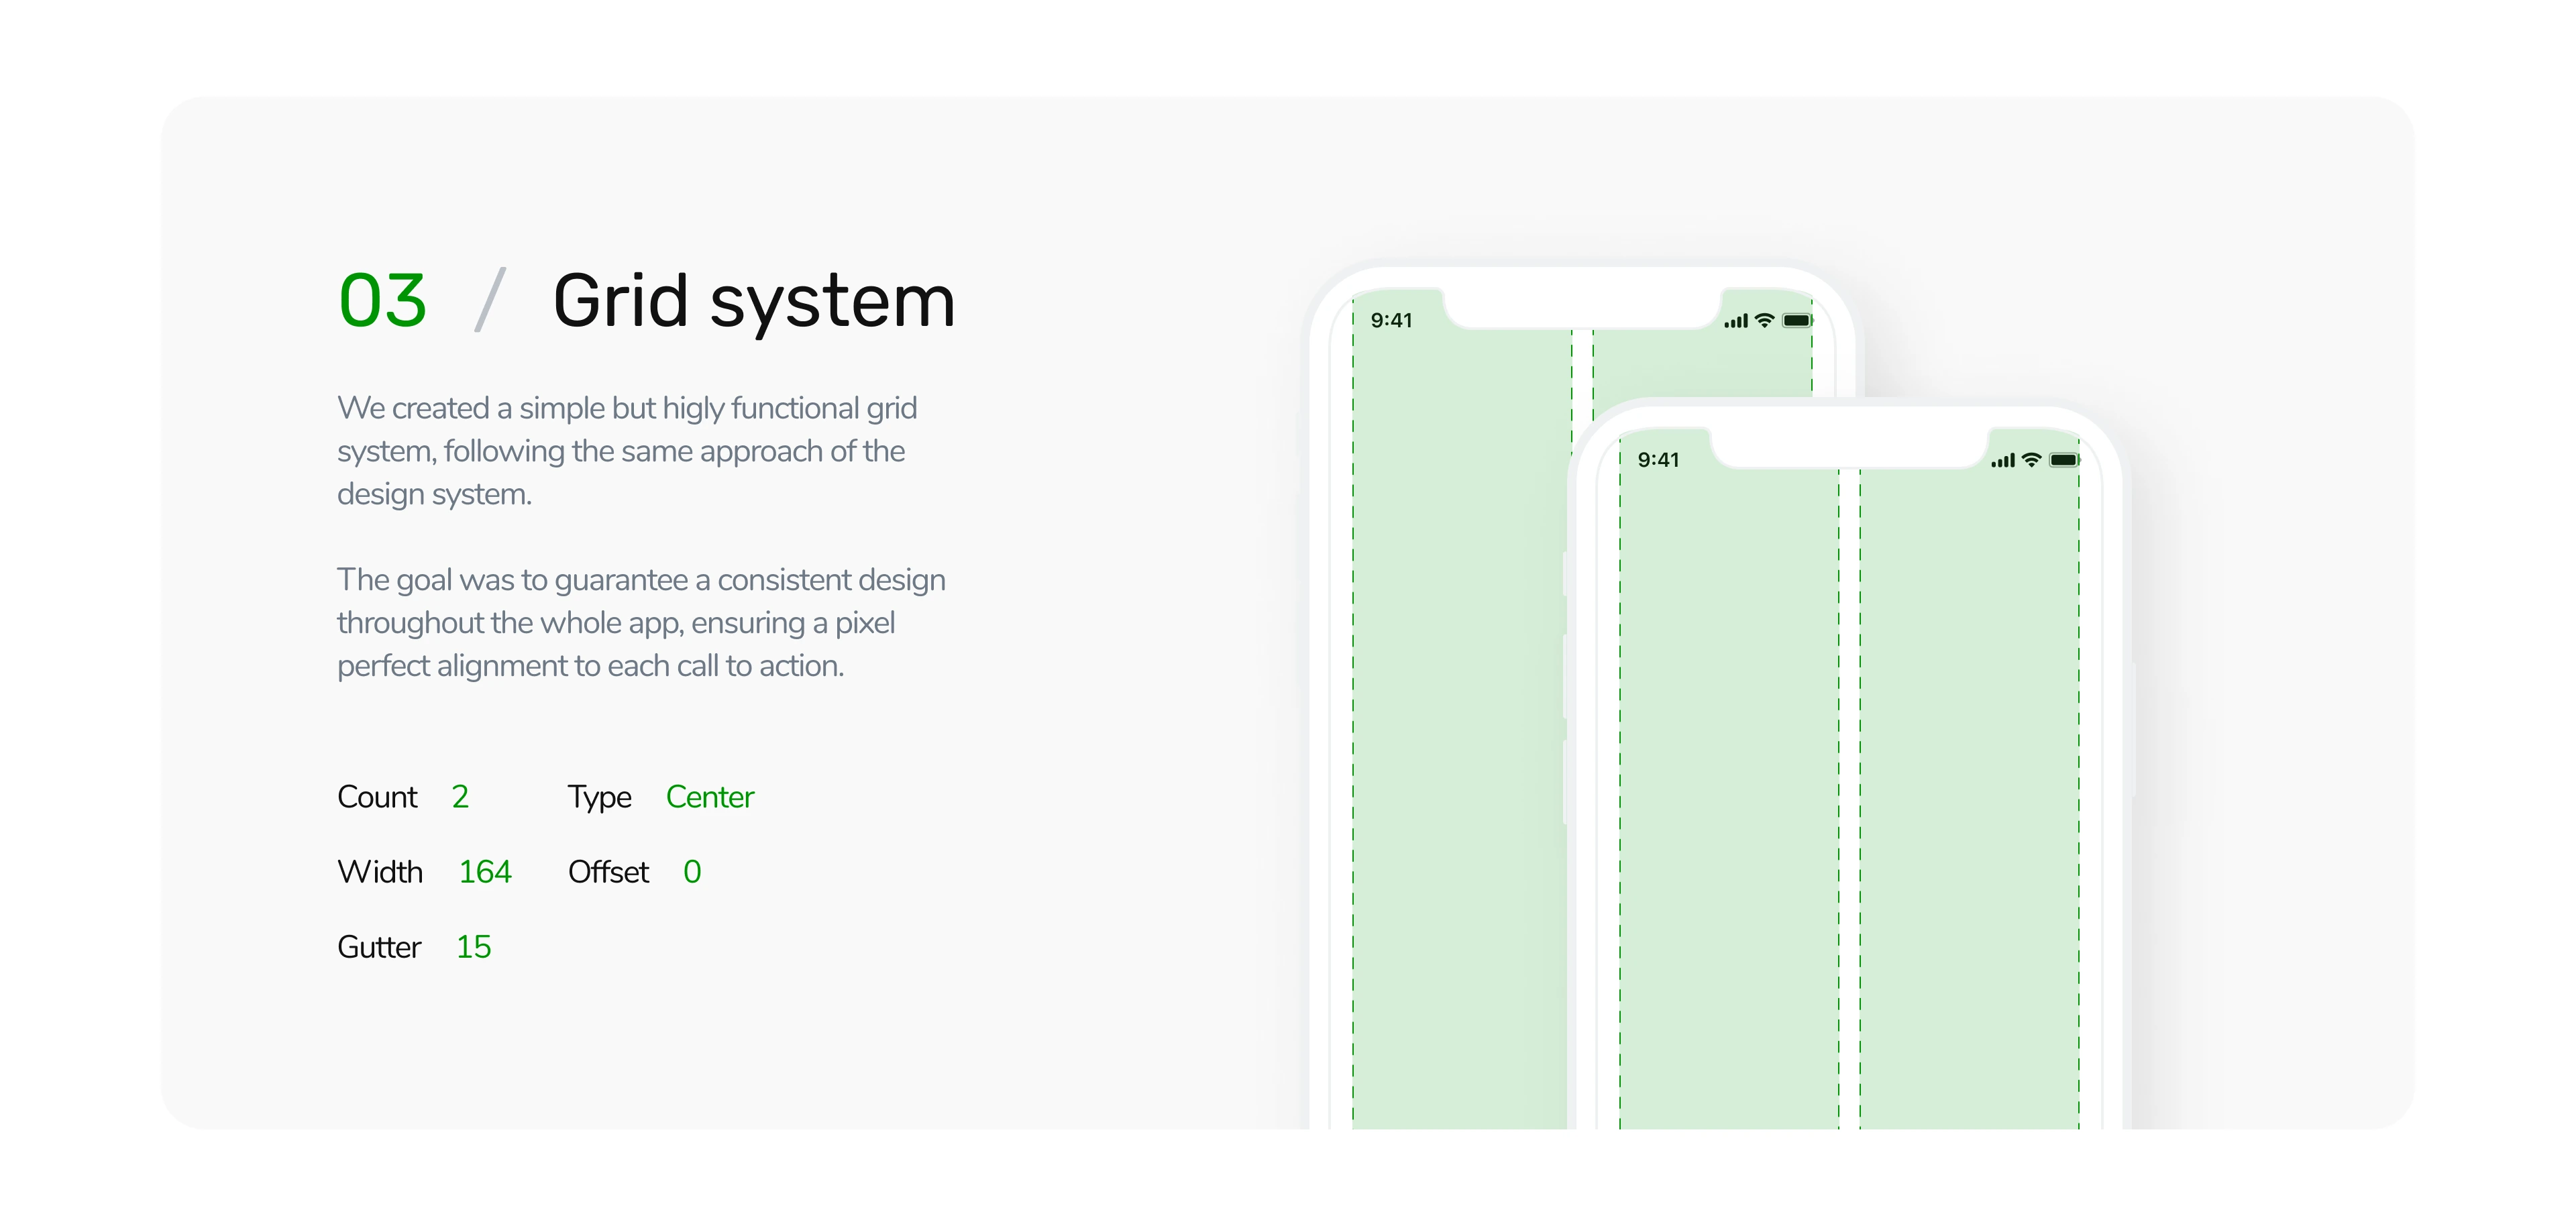Click the battery icon on the rear phone
Image resolution: width=2576 pixels, height=1226 pixels.
tap(1797, 320)
